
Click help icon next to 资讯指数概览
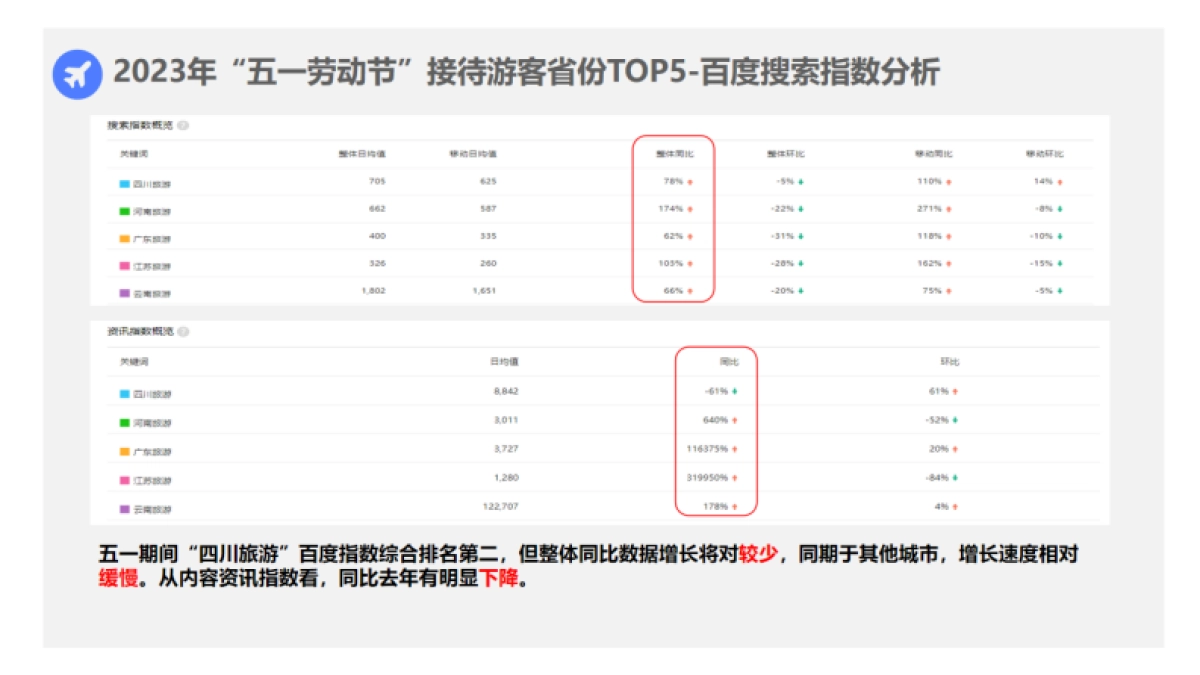(x=184, y=331)
